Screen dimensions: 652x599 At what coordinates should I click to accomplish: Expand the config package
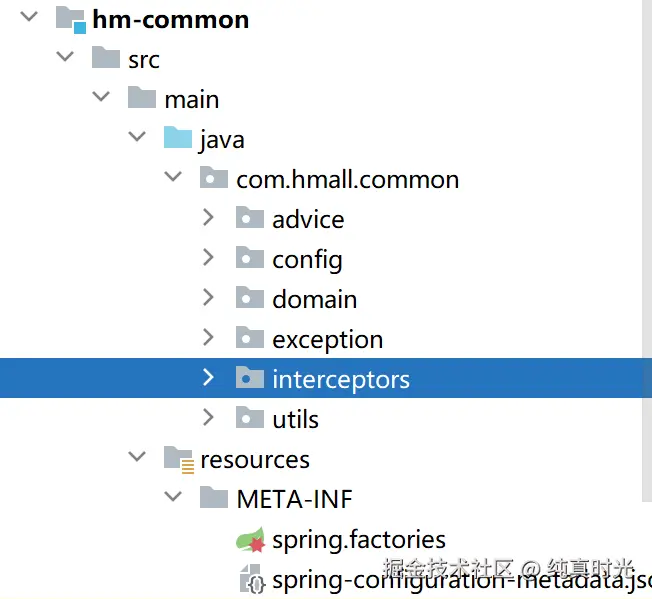coord(208,257)
